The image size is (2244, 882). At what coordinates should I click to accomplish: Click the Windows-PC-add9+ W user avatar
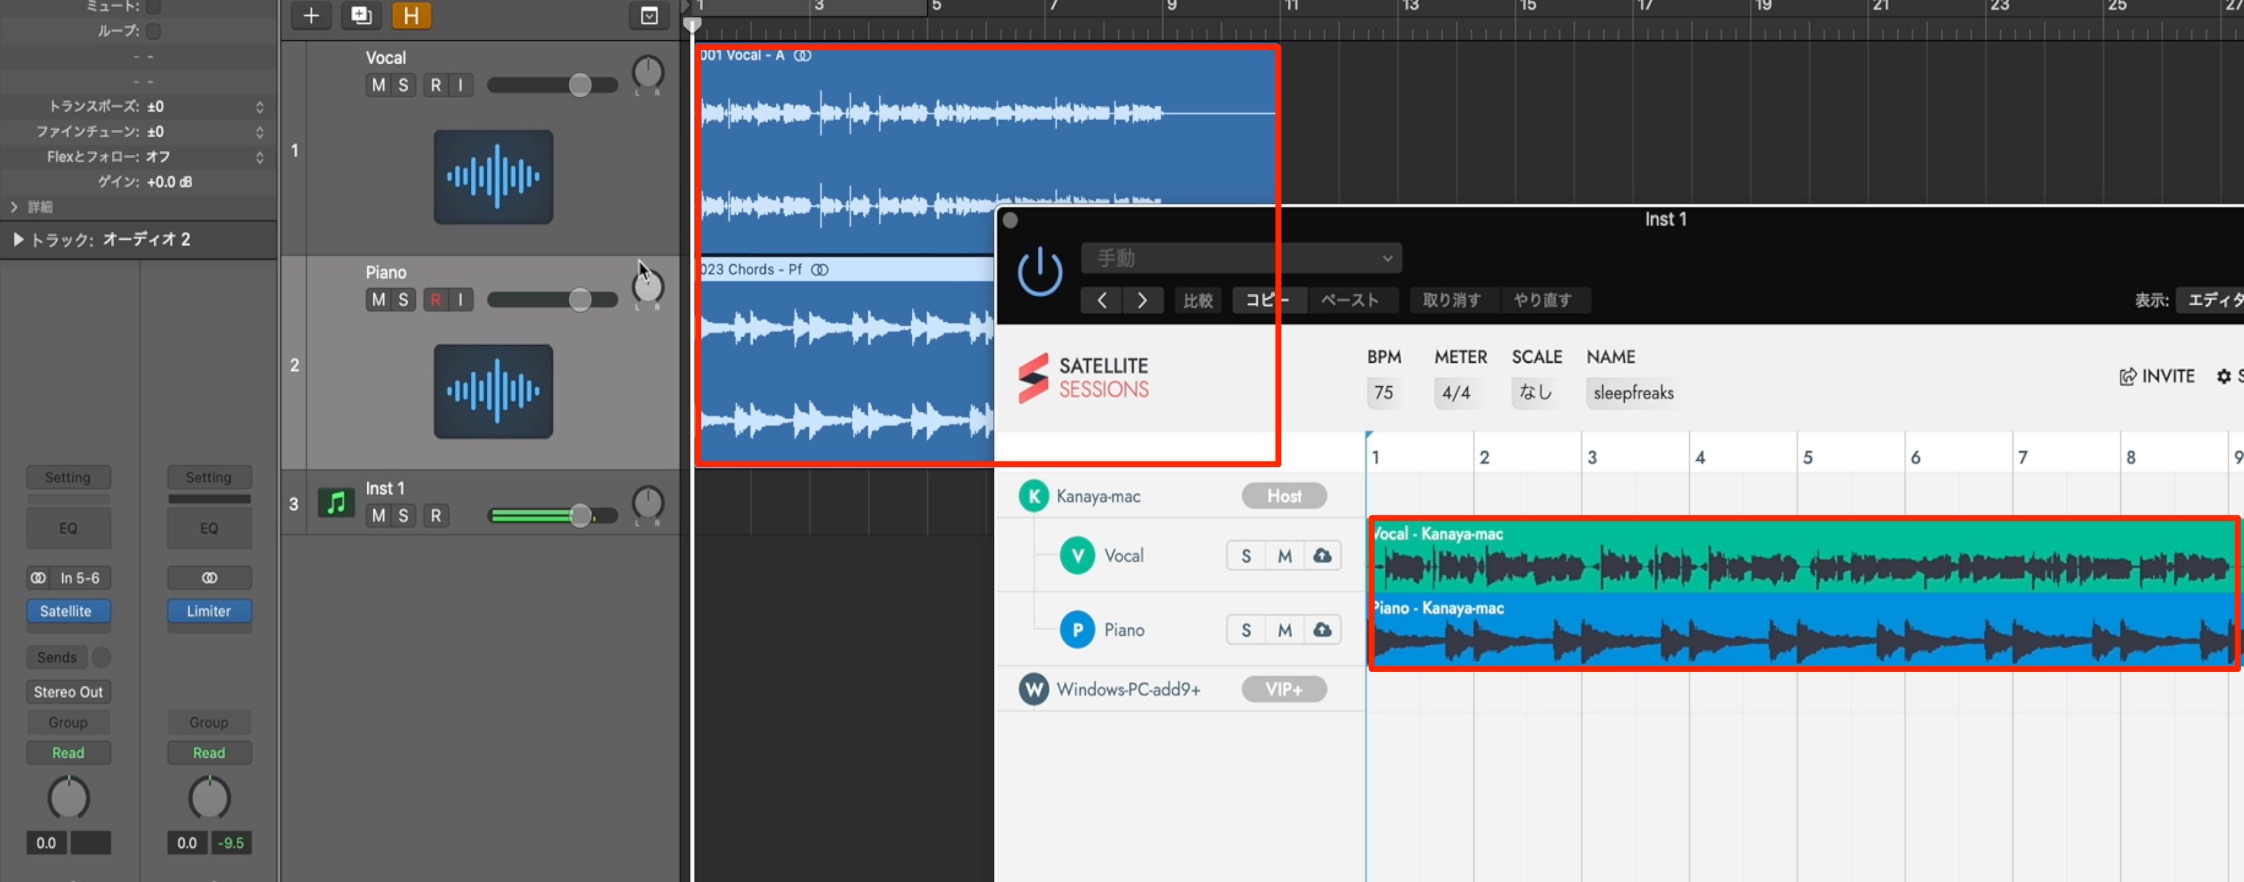tap(1034, 689)
